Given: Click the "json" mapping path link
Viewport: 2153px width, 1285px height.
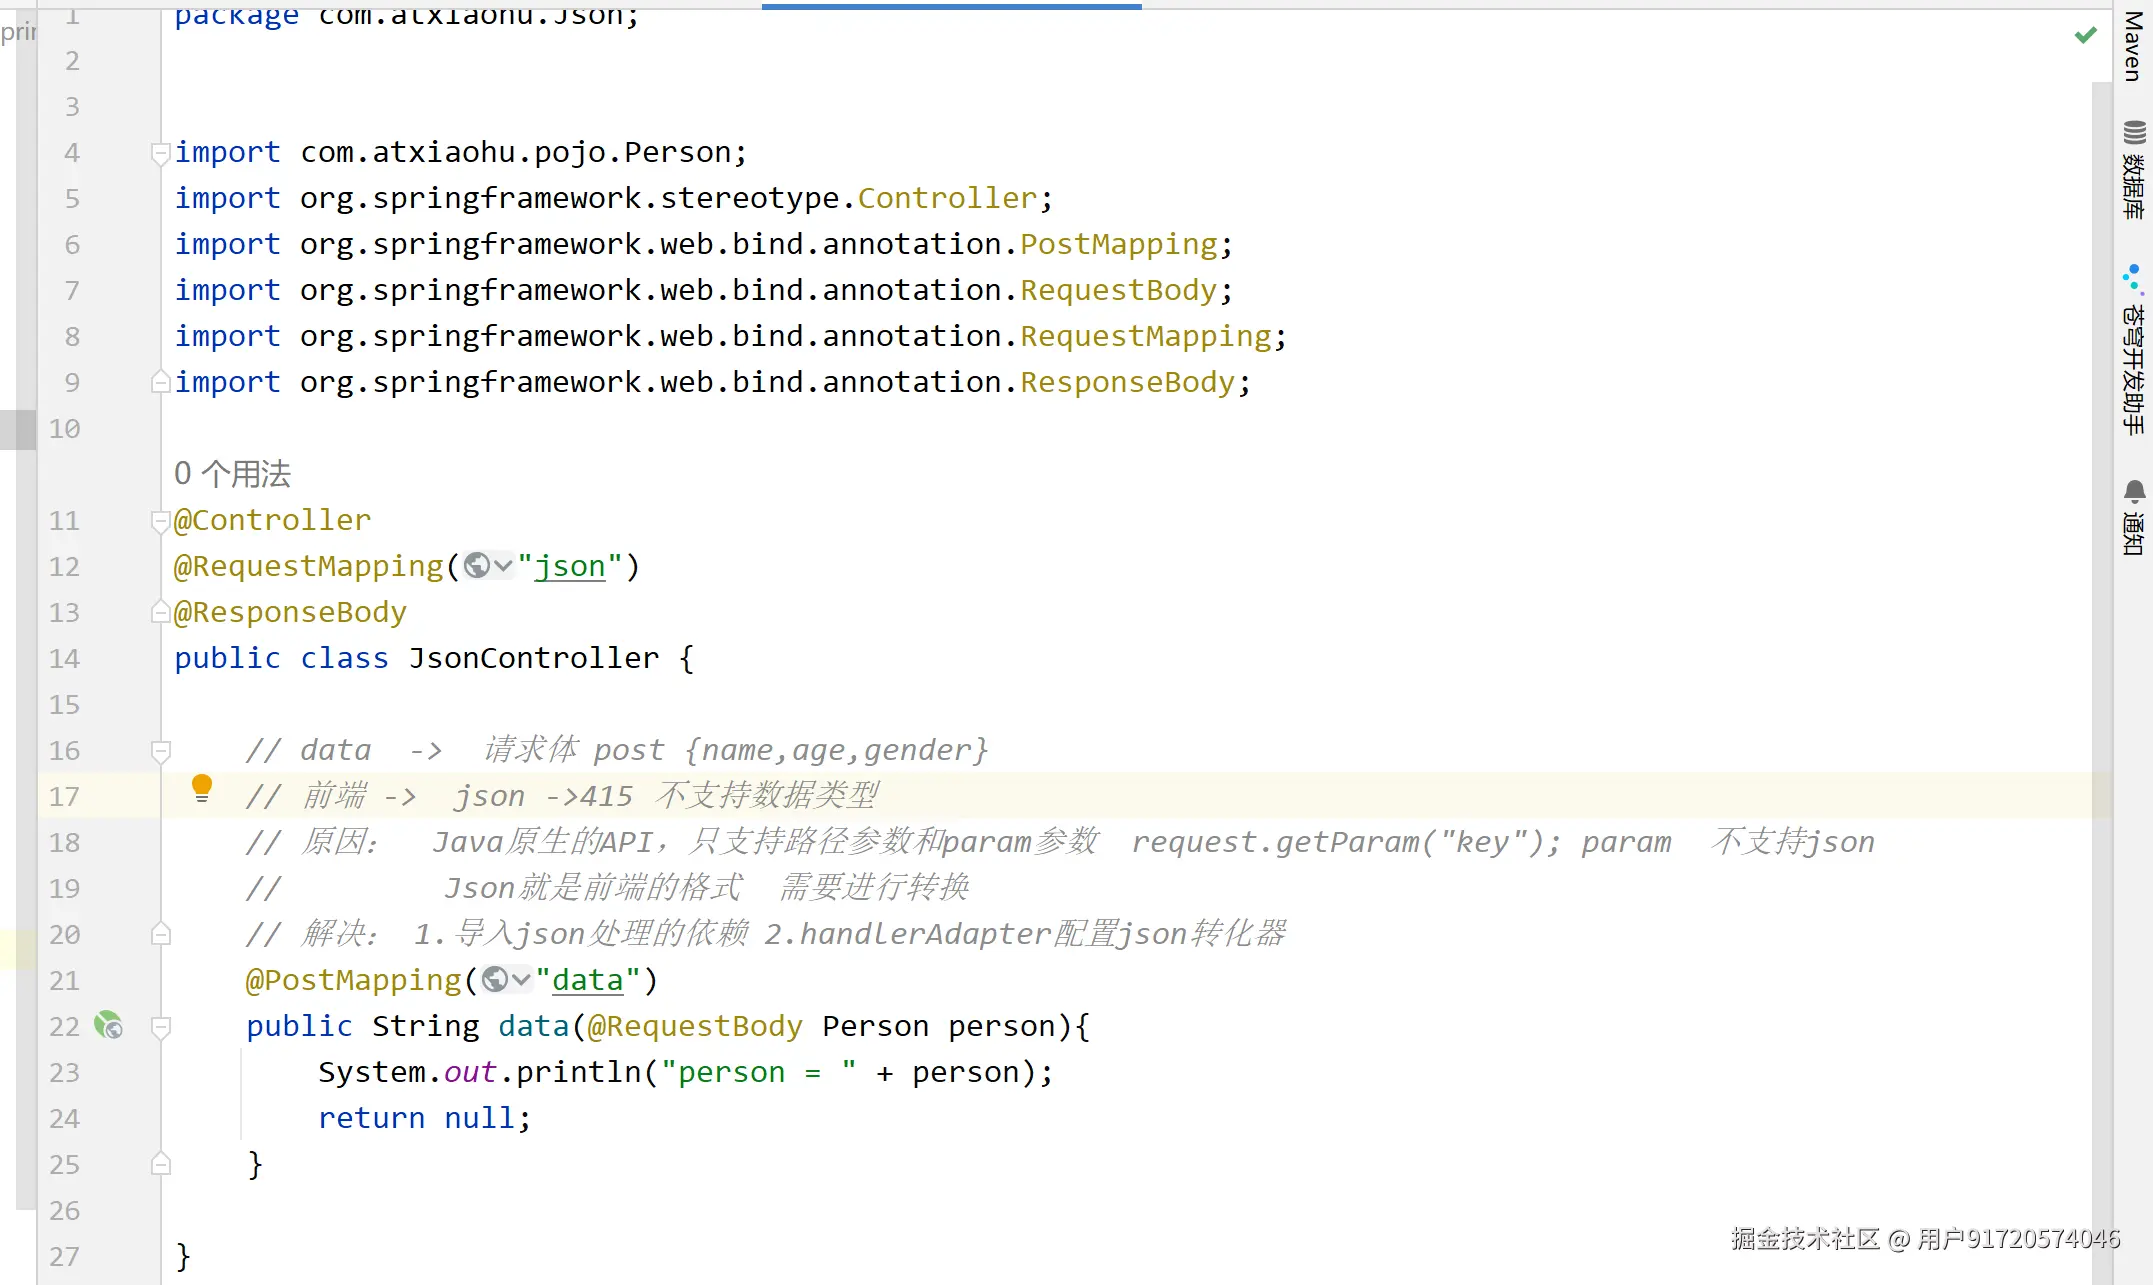Looking at the screenshot, I should 570,566.
